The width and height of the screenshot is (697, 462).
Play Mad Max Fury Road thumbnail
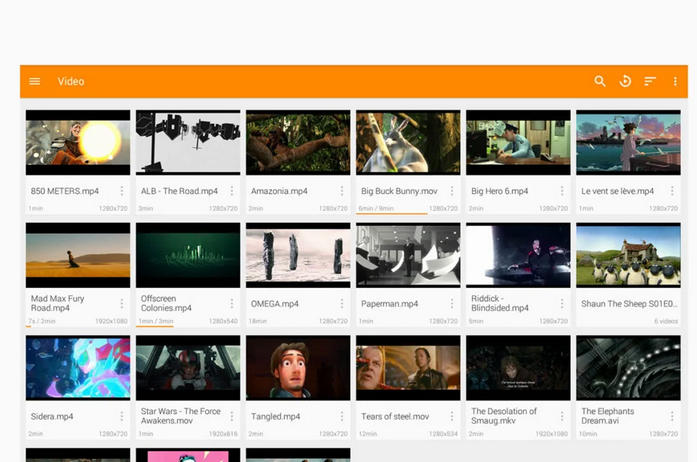coord(78,255)
